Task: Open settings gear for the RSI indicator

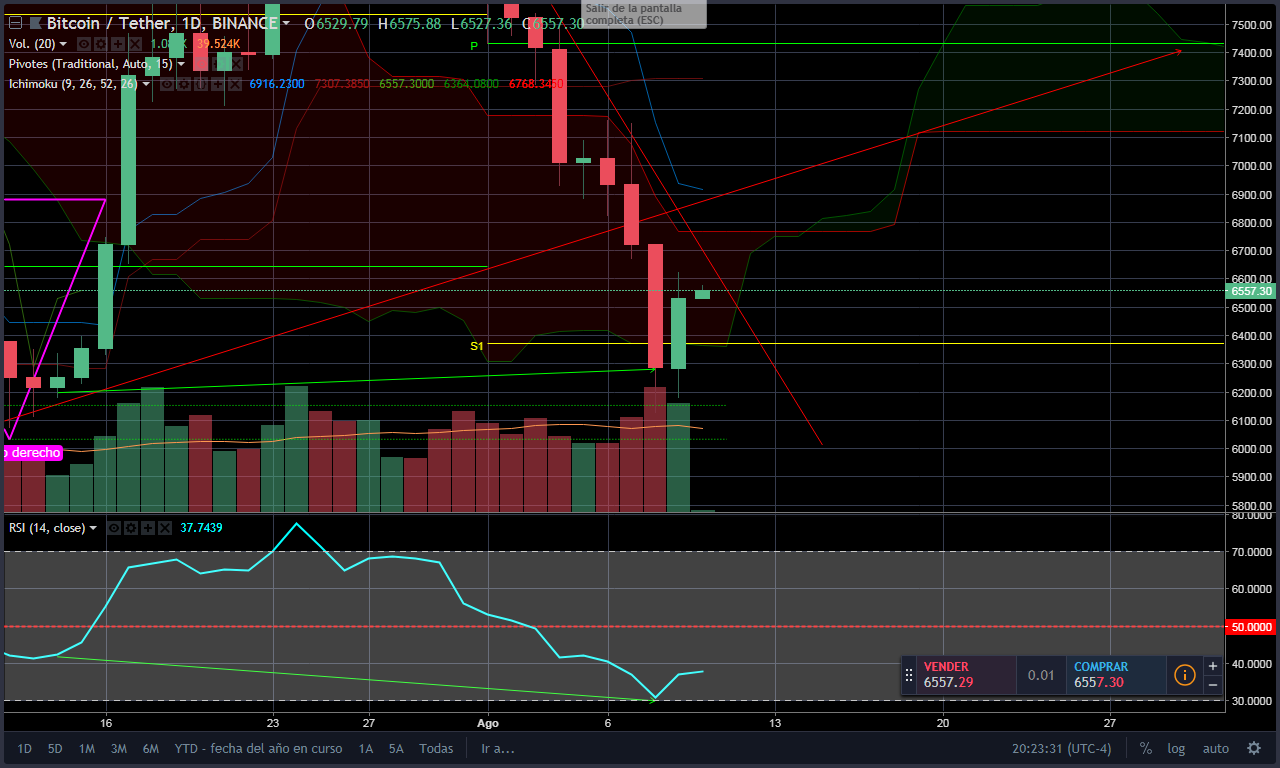Action: 131,527
